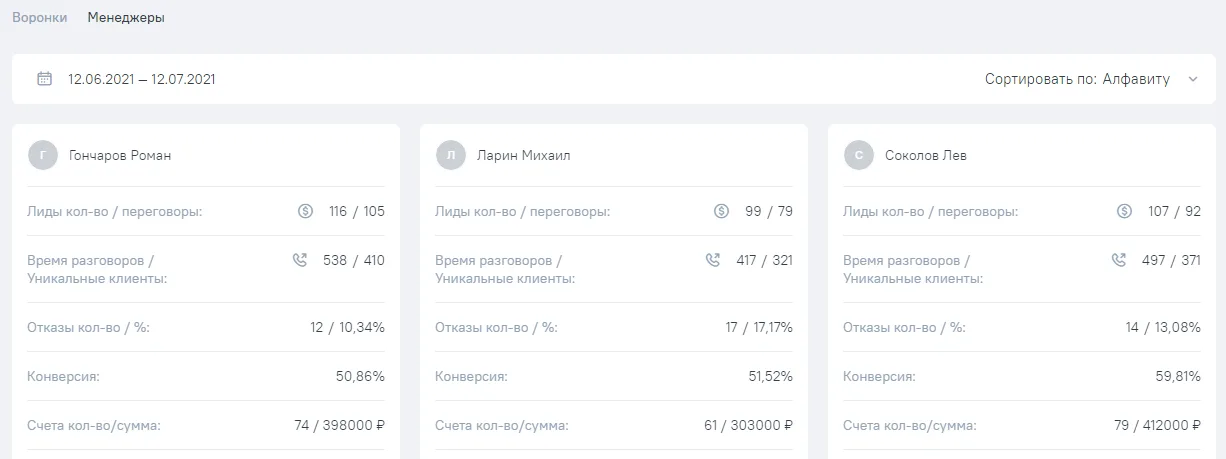
Task: Open manager Гончаров Роман's name link
Action: (120, 155)
